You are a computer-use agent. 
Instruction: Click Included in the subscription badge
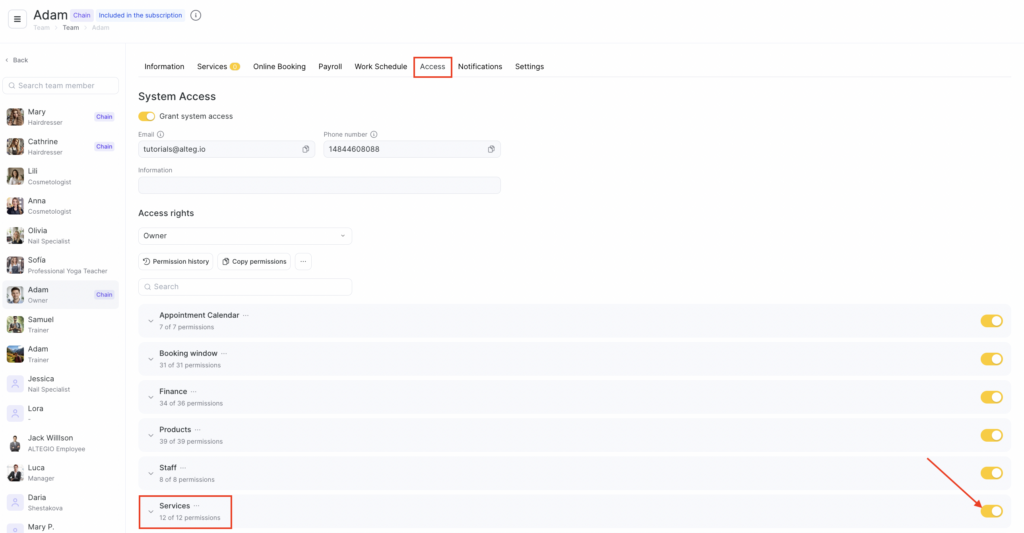[140, 15]
